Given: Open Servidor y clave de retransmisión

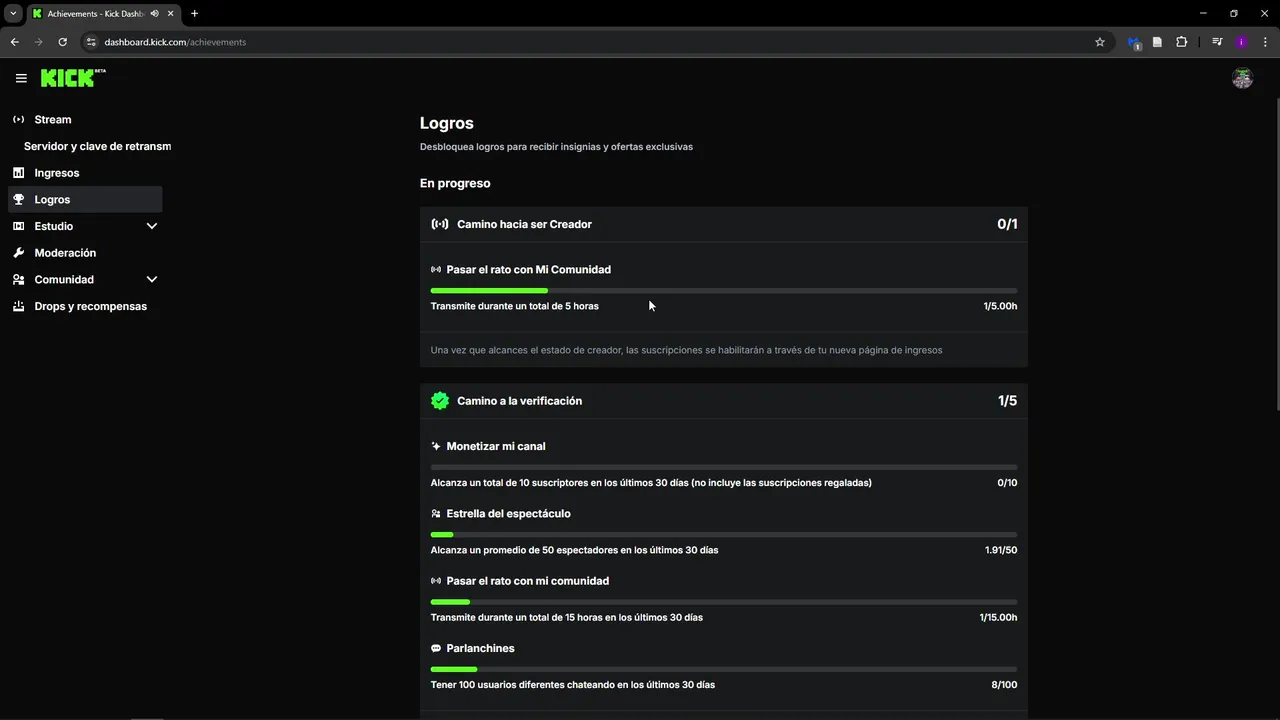Looking at the screenshot, I should pos(97,146).
